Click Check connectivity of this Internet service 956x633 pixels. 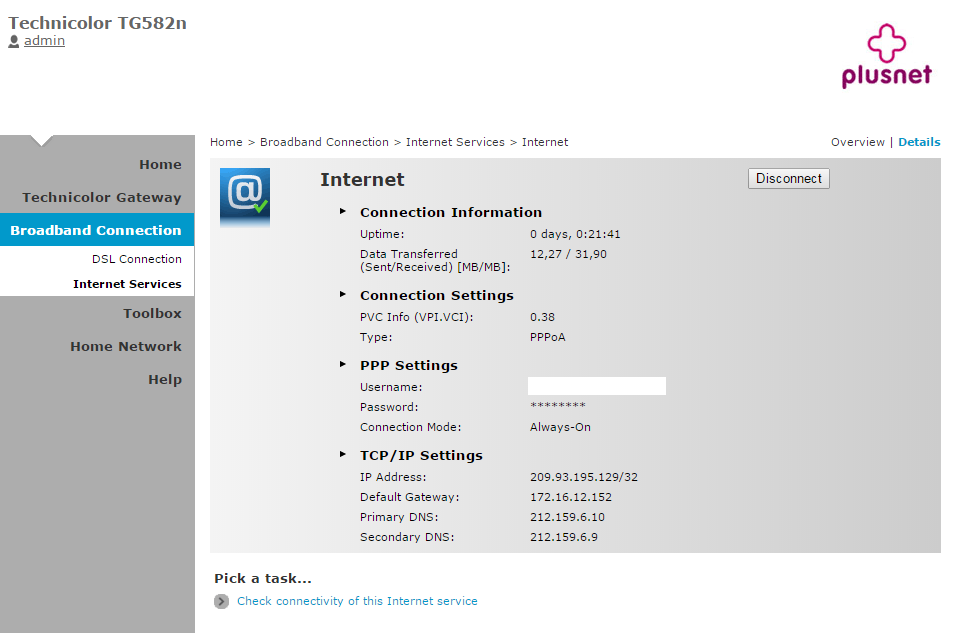tap(357, 602)
